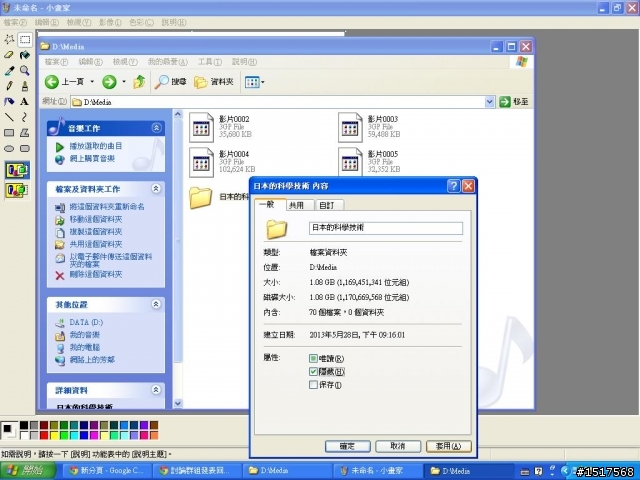This screenshot has height=480, width=640.
Task: Collapse the 檔案及資料夾工作 panel
Action: click(x=156, y=189)
